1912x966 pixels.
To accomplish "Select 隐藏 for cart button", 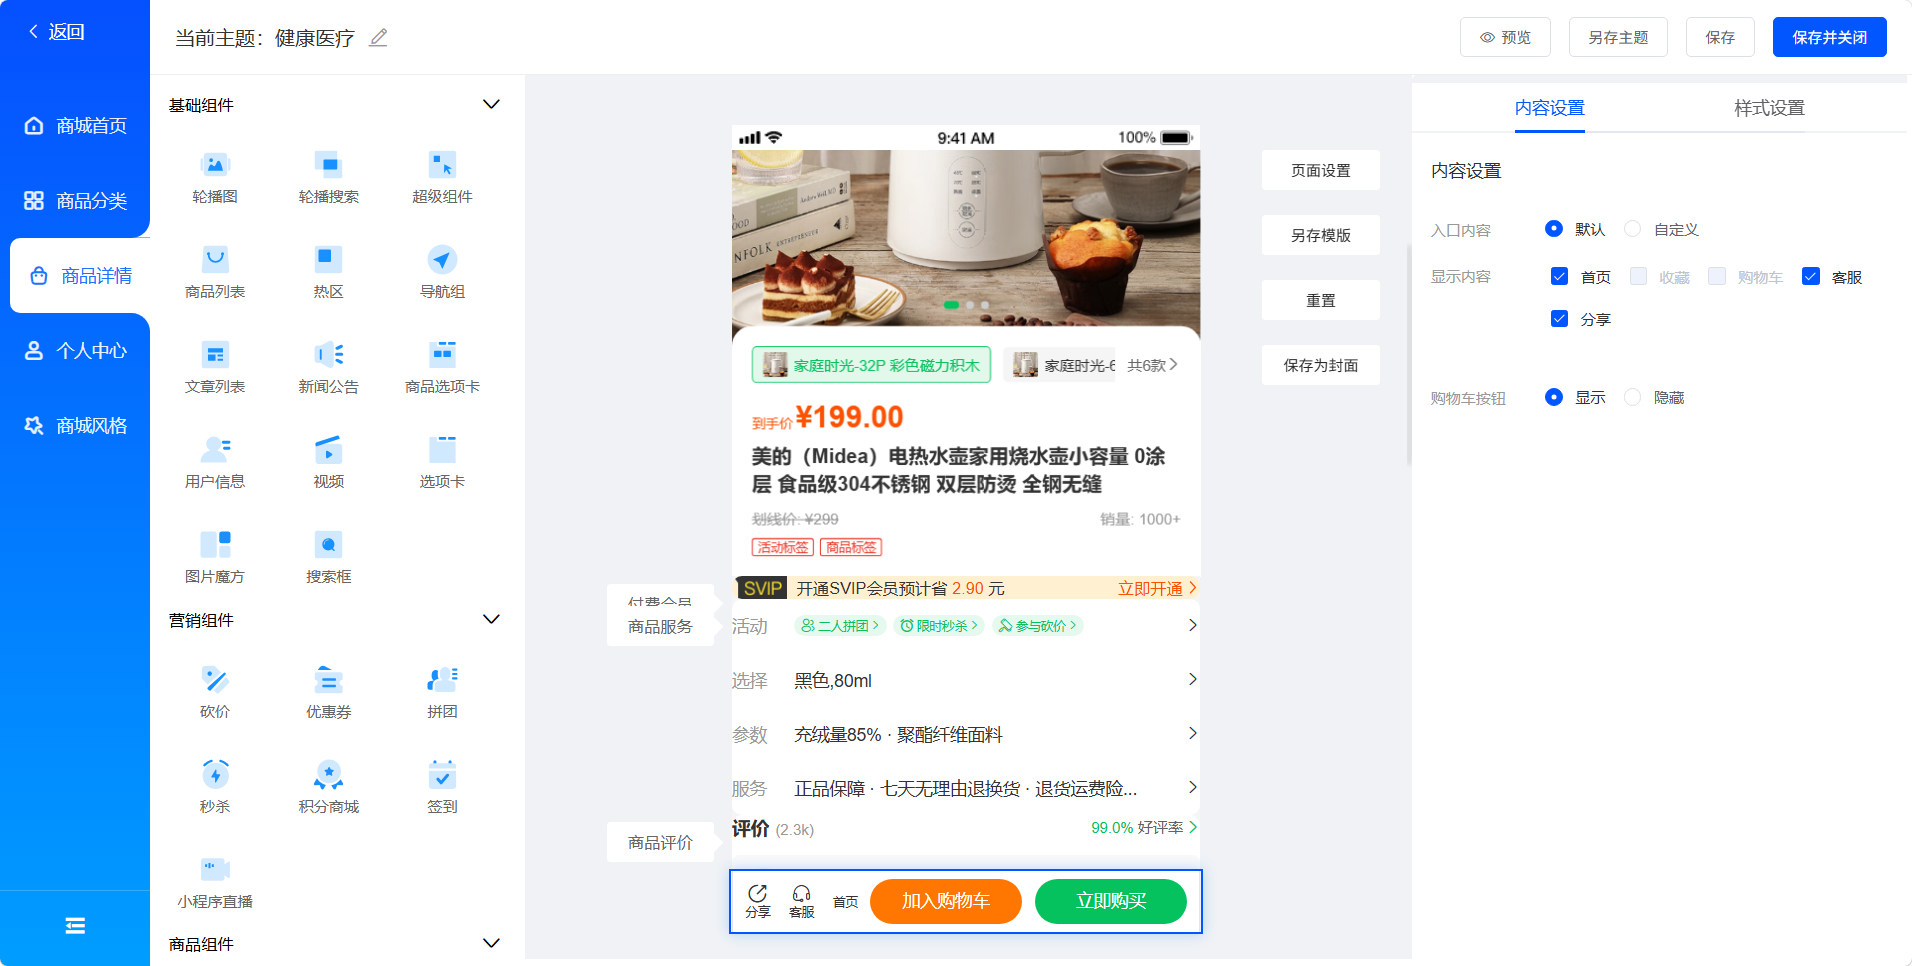I will [x=1632, y=397].
